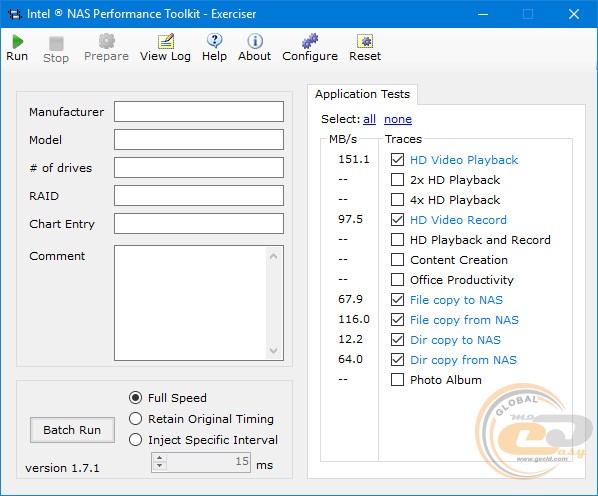Open Configure gears icon
The height and width of the screenshot is (496, 598).
pos(310,41)
